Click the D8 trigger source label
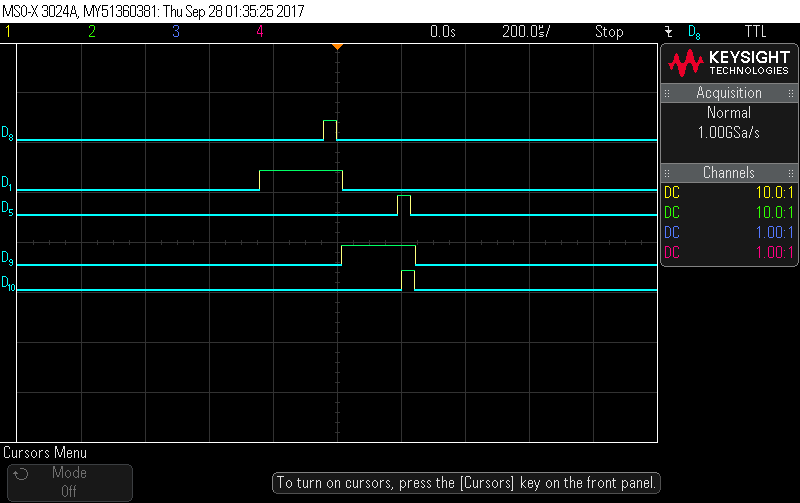This screenshot has height=503, width=800. pos(694,32)
